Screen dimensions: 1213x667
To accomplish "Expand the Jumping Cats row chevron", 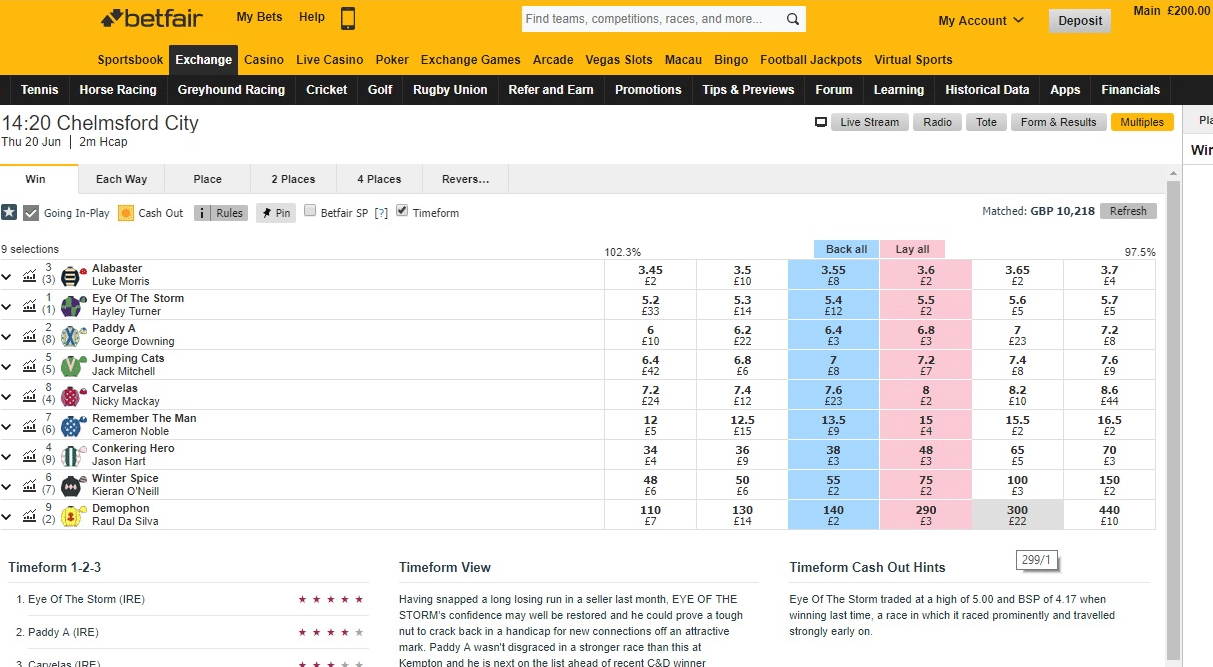I will (x=7, y=366).
